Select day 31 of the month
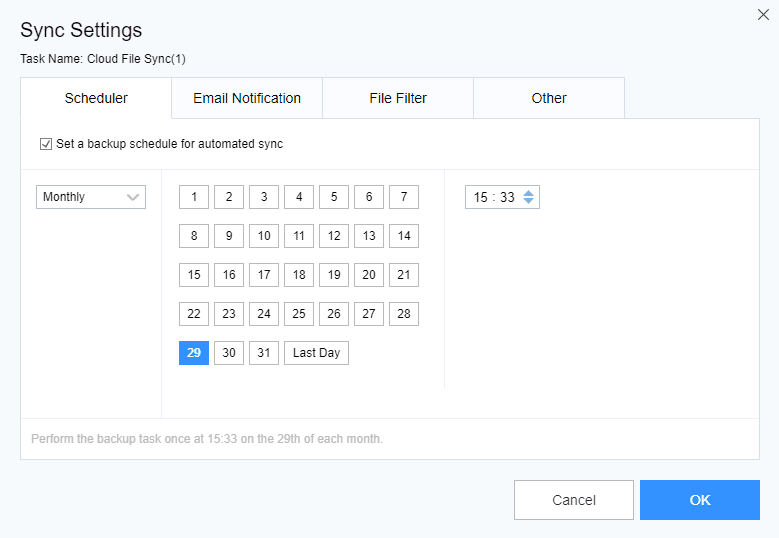Viewport: 779px width, 538px height. (x=264, y=353)
